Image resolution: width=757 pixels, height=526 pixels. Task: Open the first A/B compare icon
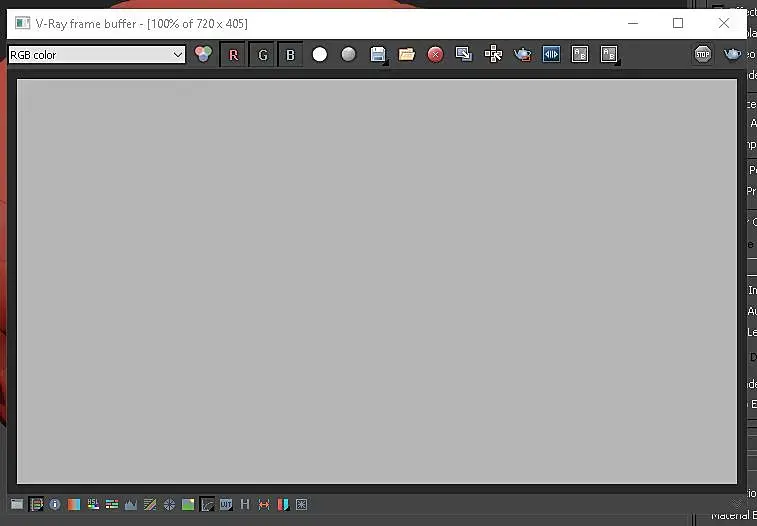[x=580, y=54]
